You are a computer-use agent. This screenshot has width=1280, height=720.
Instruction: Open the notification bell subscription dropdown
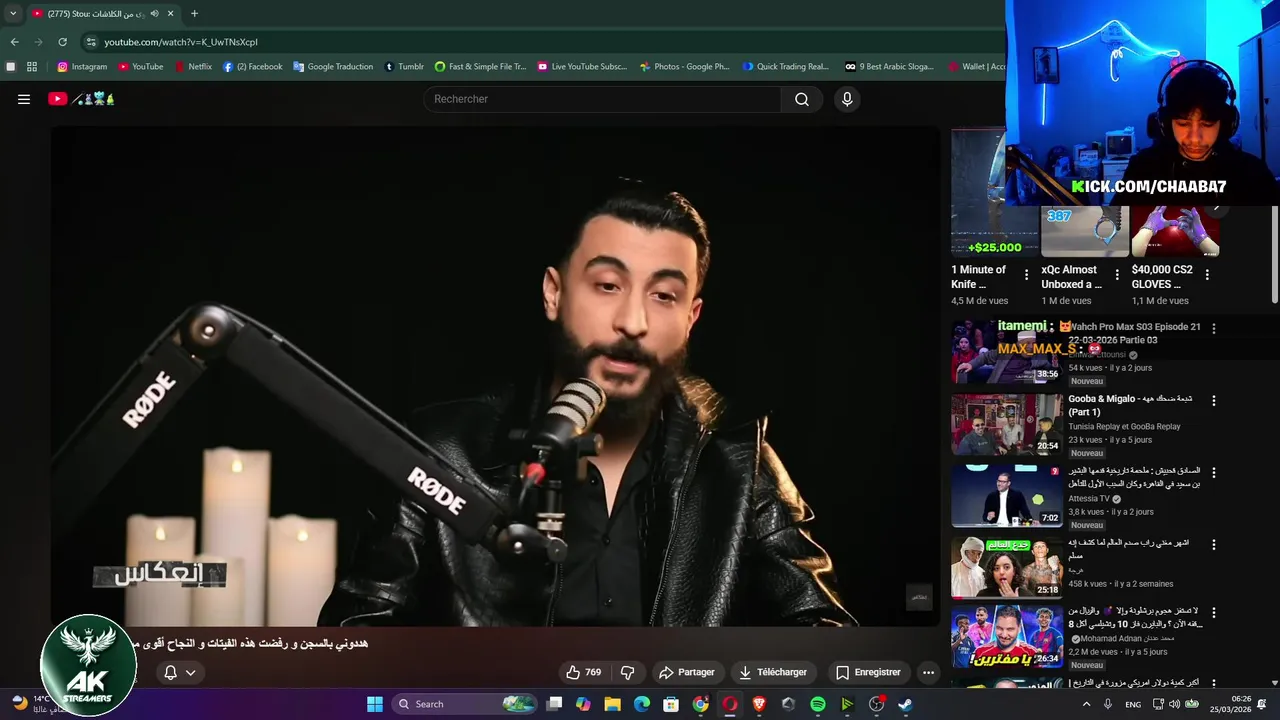coord(179,672)
